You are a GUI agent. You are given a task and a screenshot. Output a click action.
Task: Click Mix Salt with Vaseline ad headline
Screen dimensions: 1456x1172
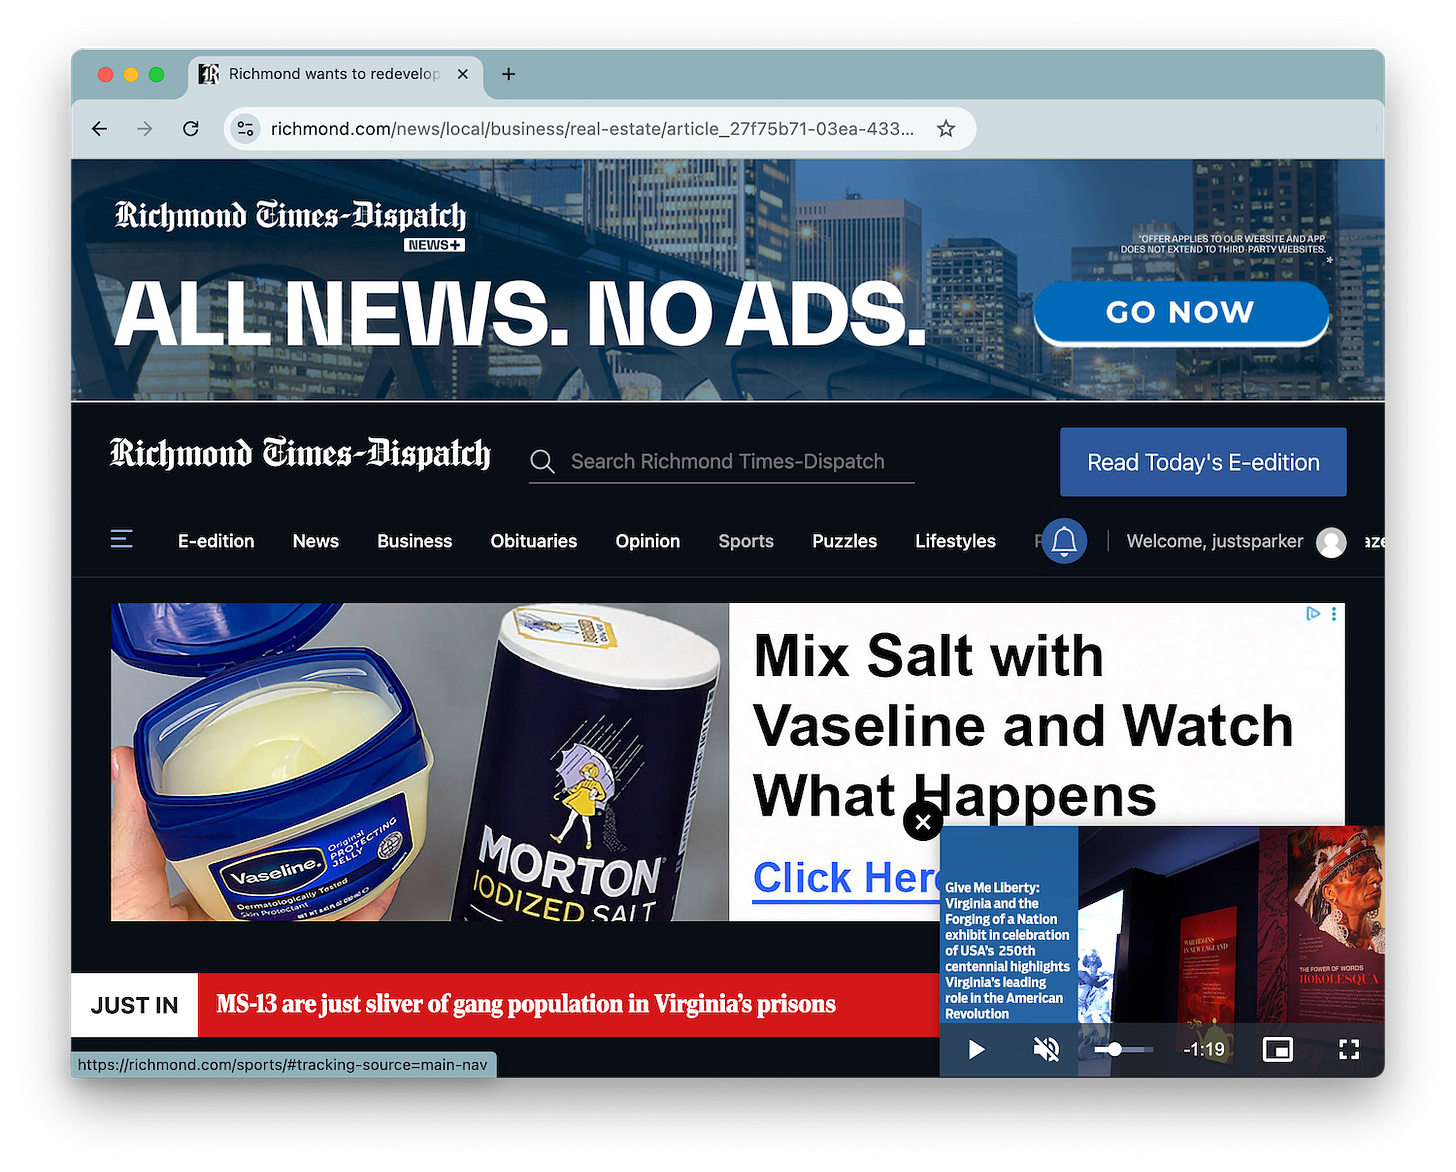[1022, 725]
